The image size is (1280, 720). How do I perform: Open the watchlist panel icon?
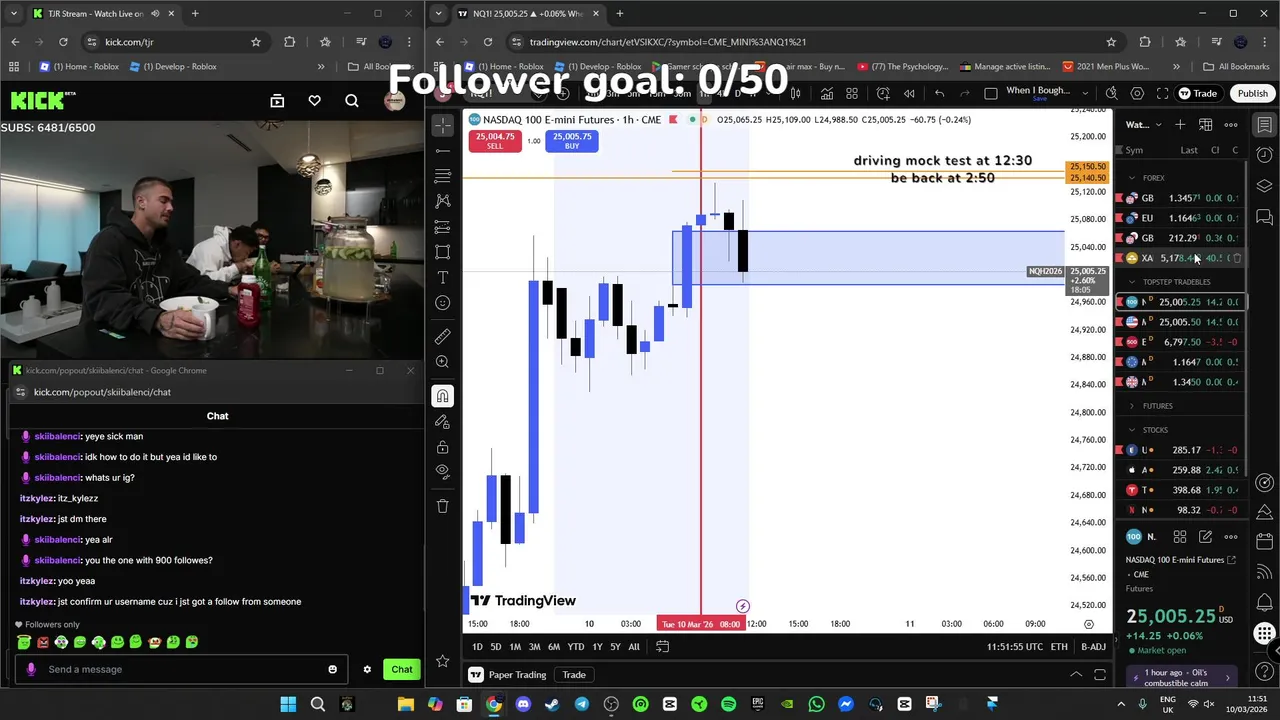(1265, 125)
